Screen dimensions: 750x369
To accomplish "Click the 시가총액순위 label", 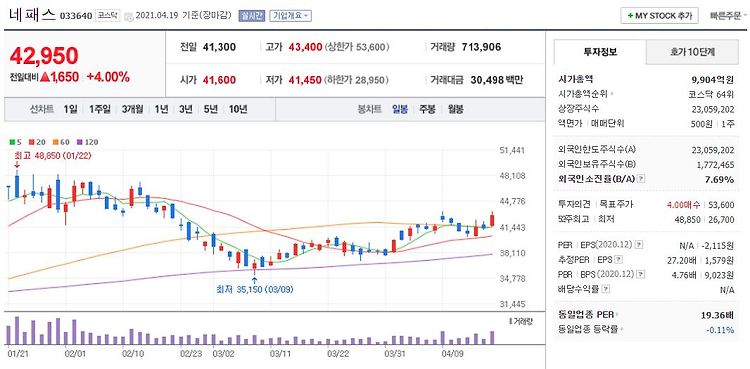I will point(583,94).
